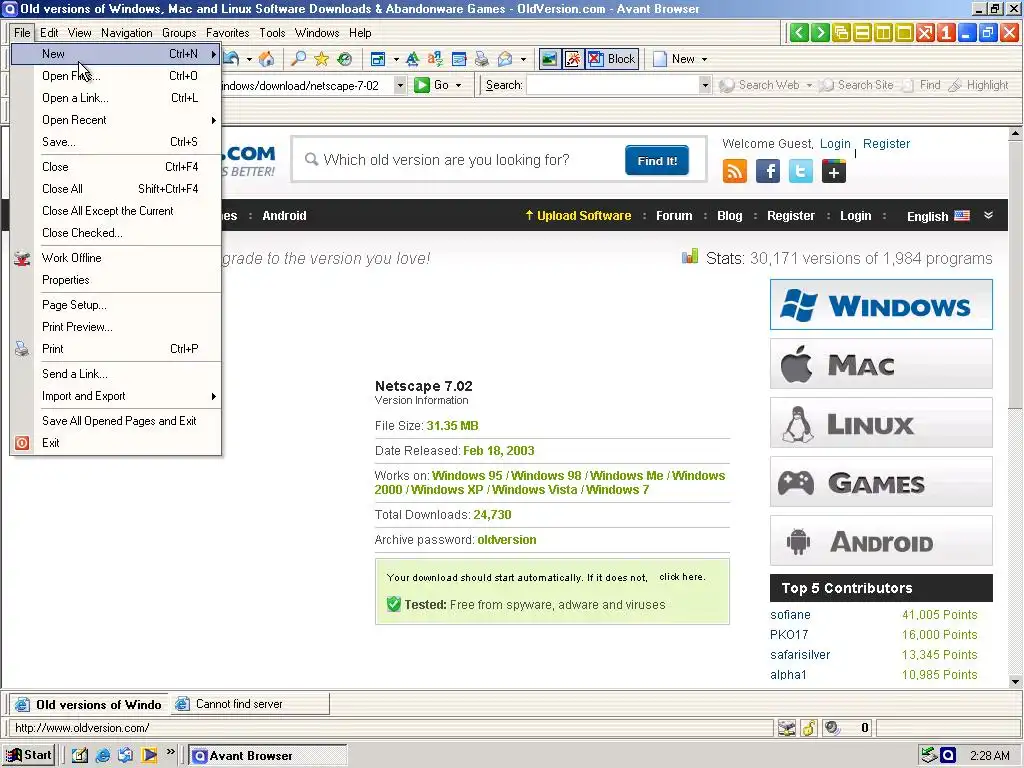The height and width of the screenshot is (768, 1024).
Task: Expand Open Recent submenu
Action: pos(116,120)
